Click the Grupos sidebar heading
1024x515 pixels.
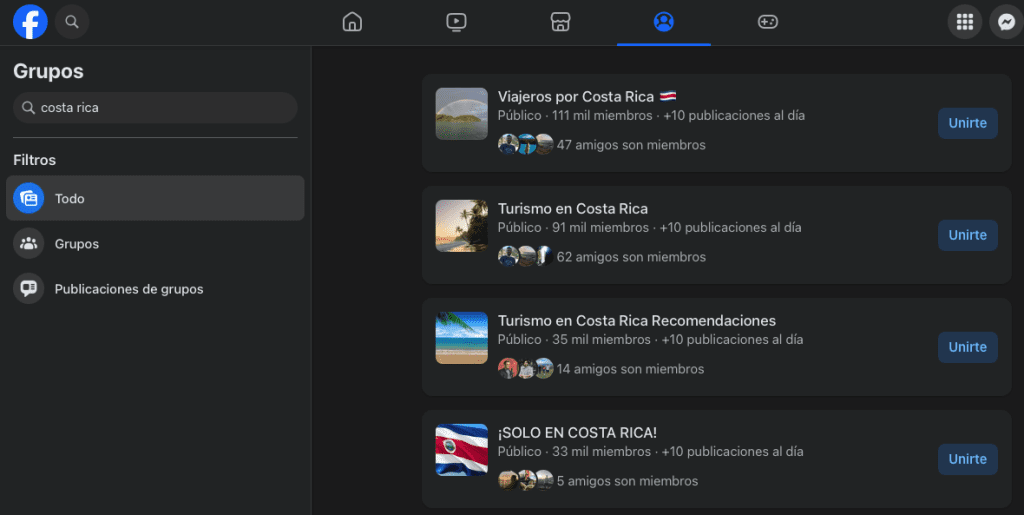(x=48, y=71)
